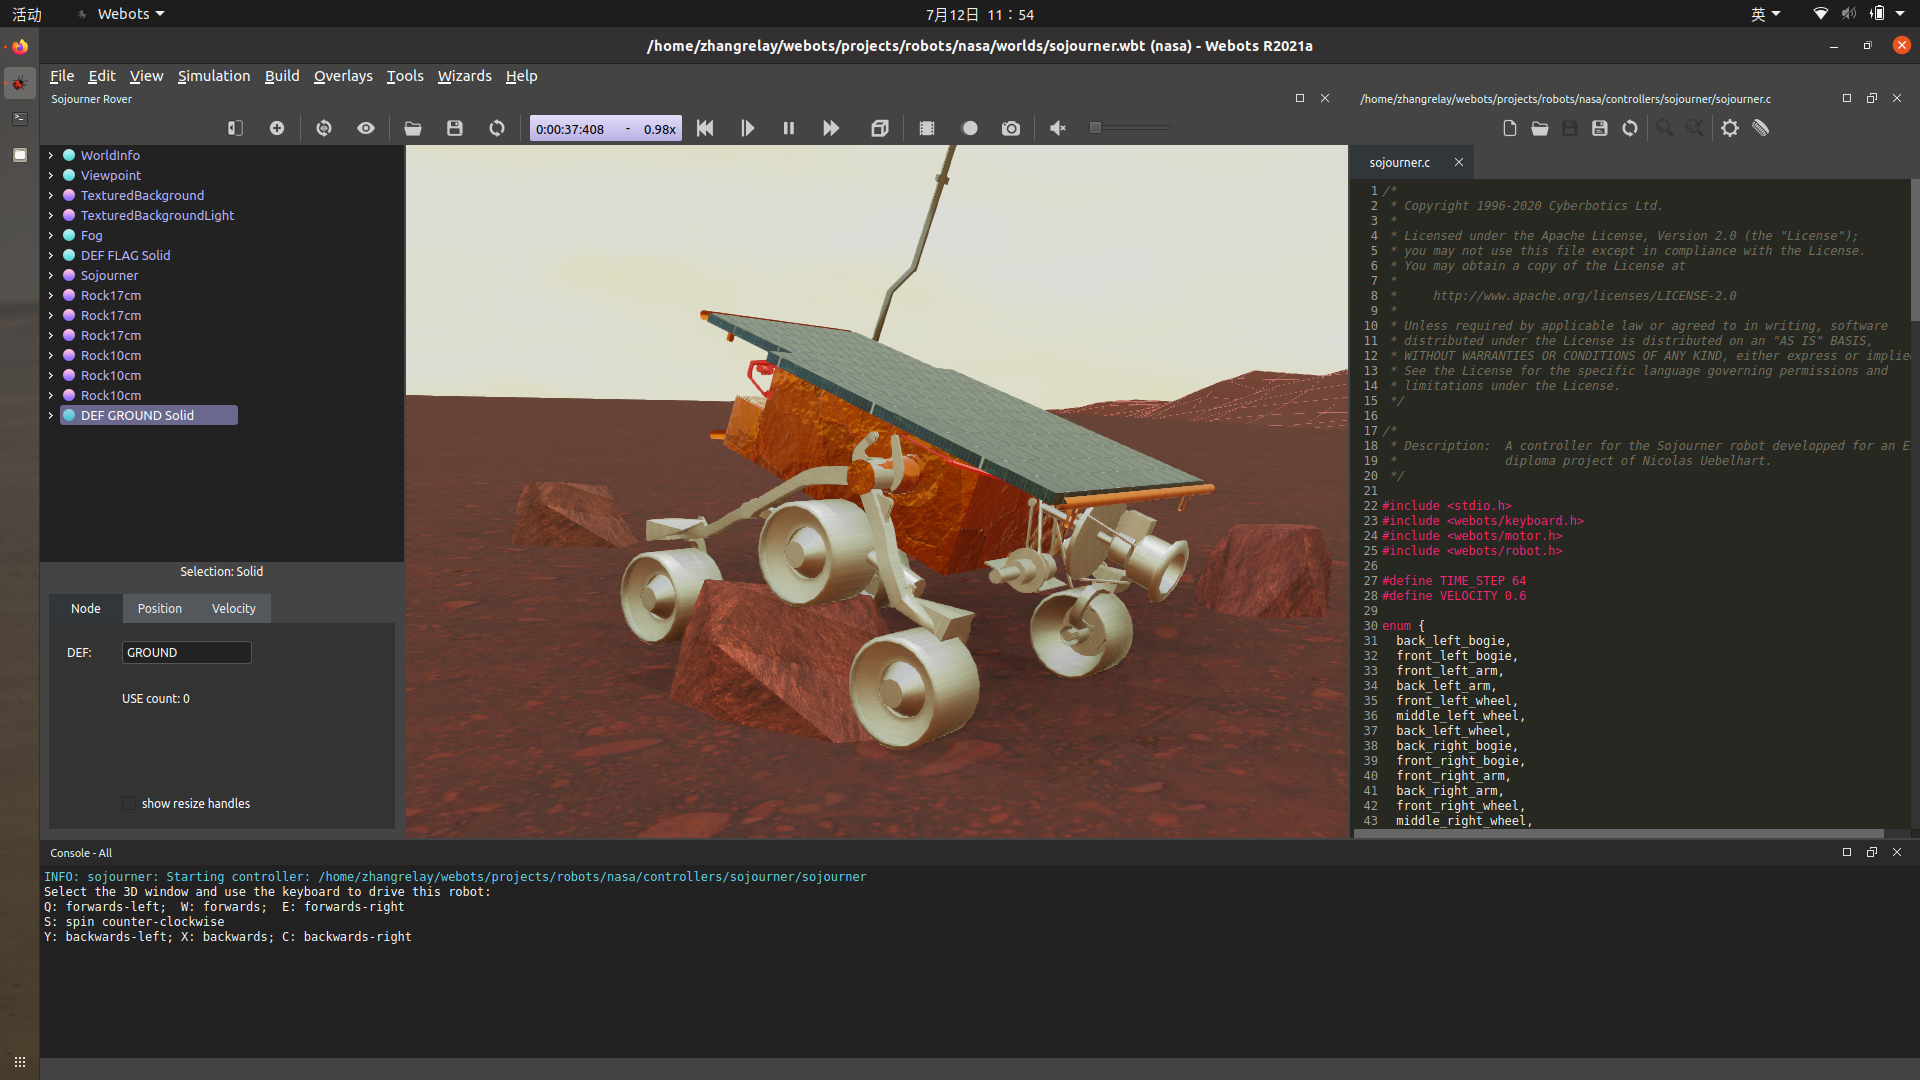The image size is (1920, 1080).
Task: Switch to the Position tab
Action: 159,608
